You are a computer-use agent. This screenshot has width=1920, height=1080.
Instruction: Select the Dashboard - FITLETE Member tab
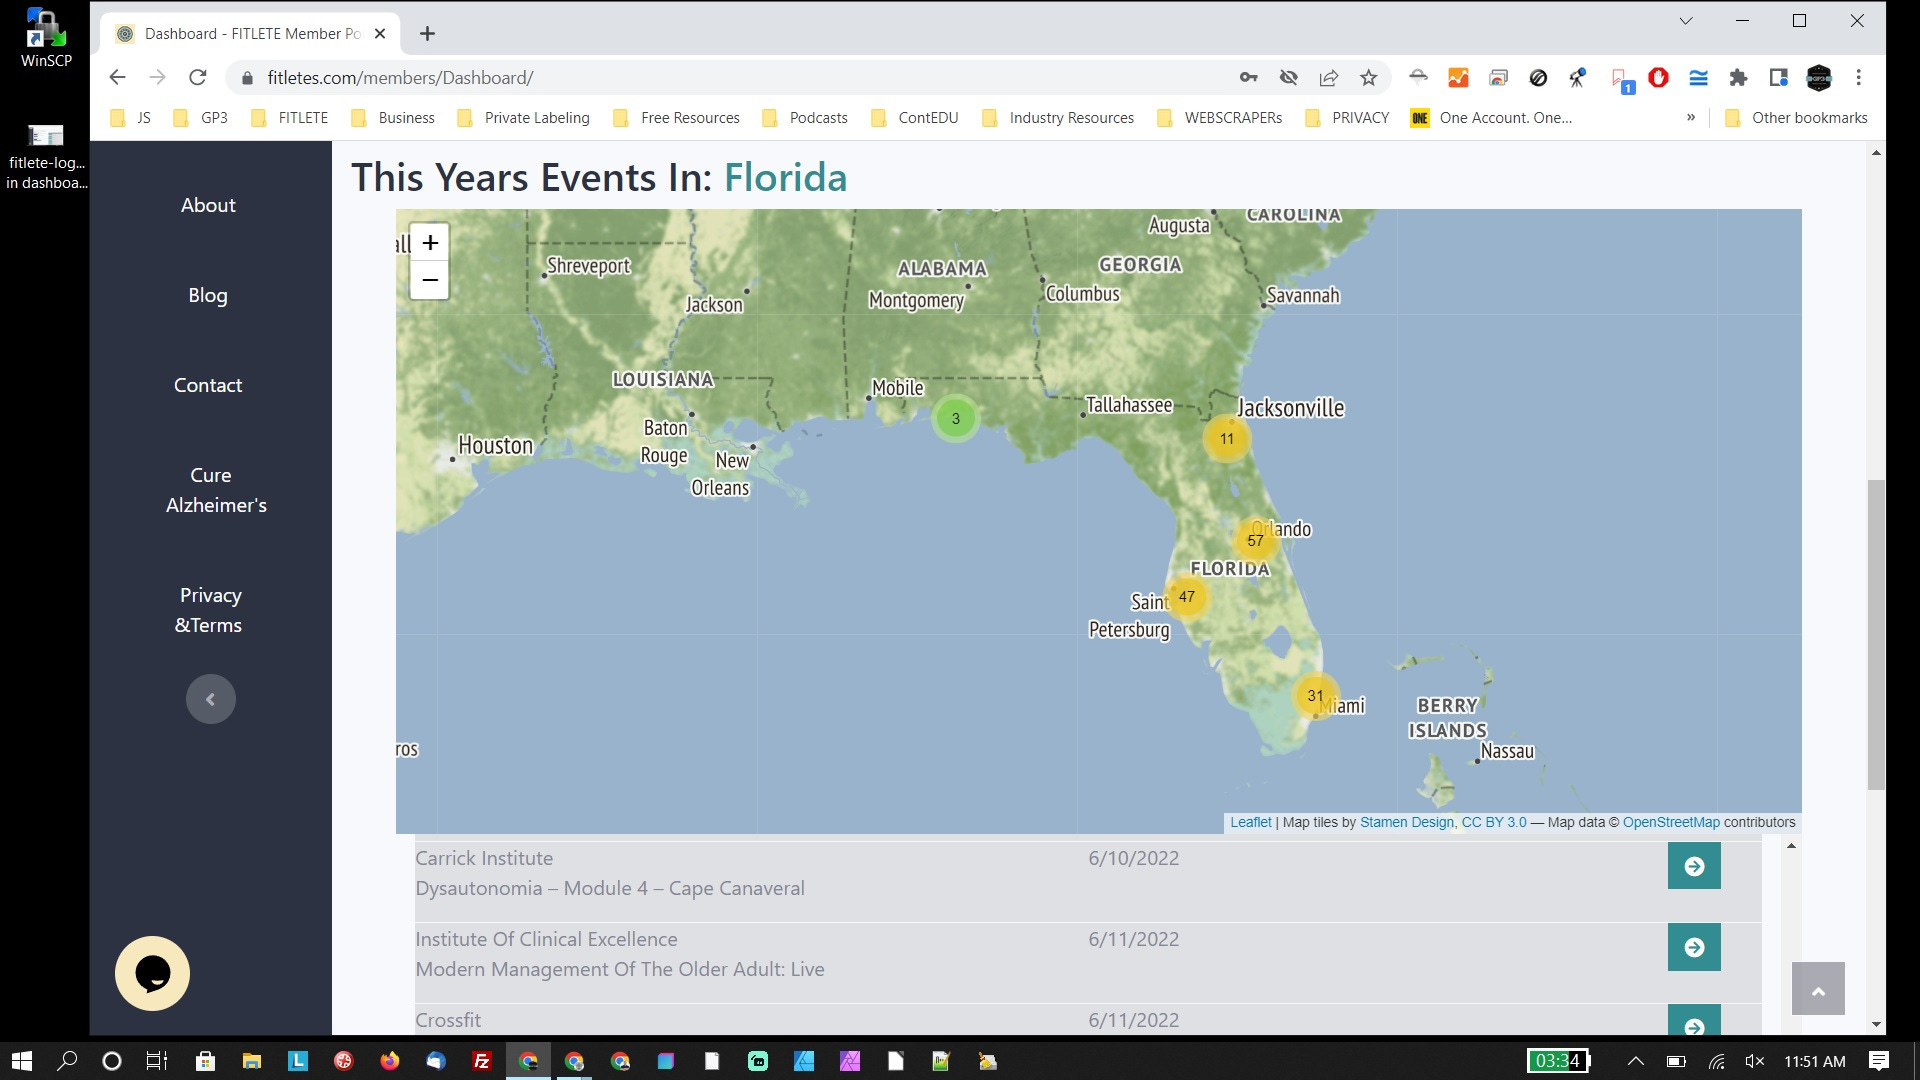pos(250,34)
